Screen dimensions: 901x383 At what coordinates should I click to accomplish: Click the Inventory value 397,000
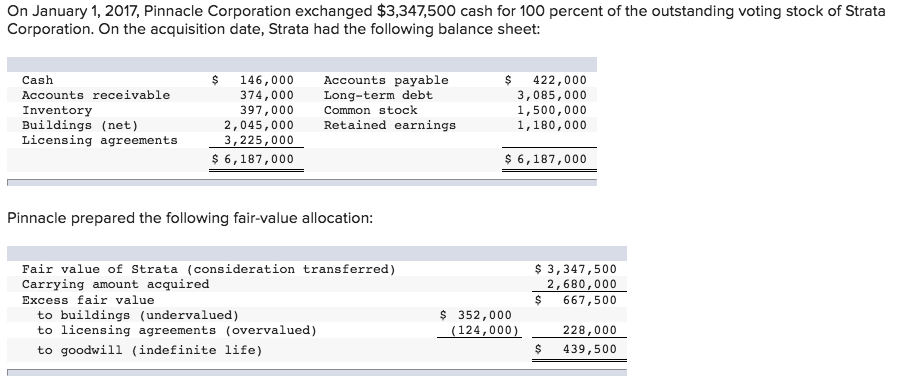(x=267, y=110)
